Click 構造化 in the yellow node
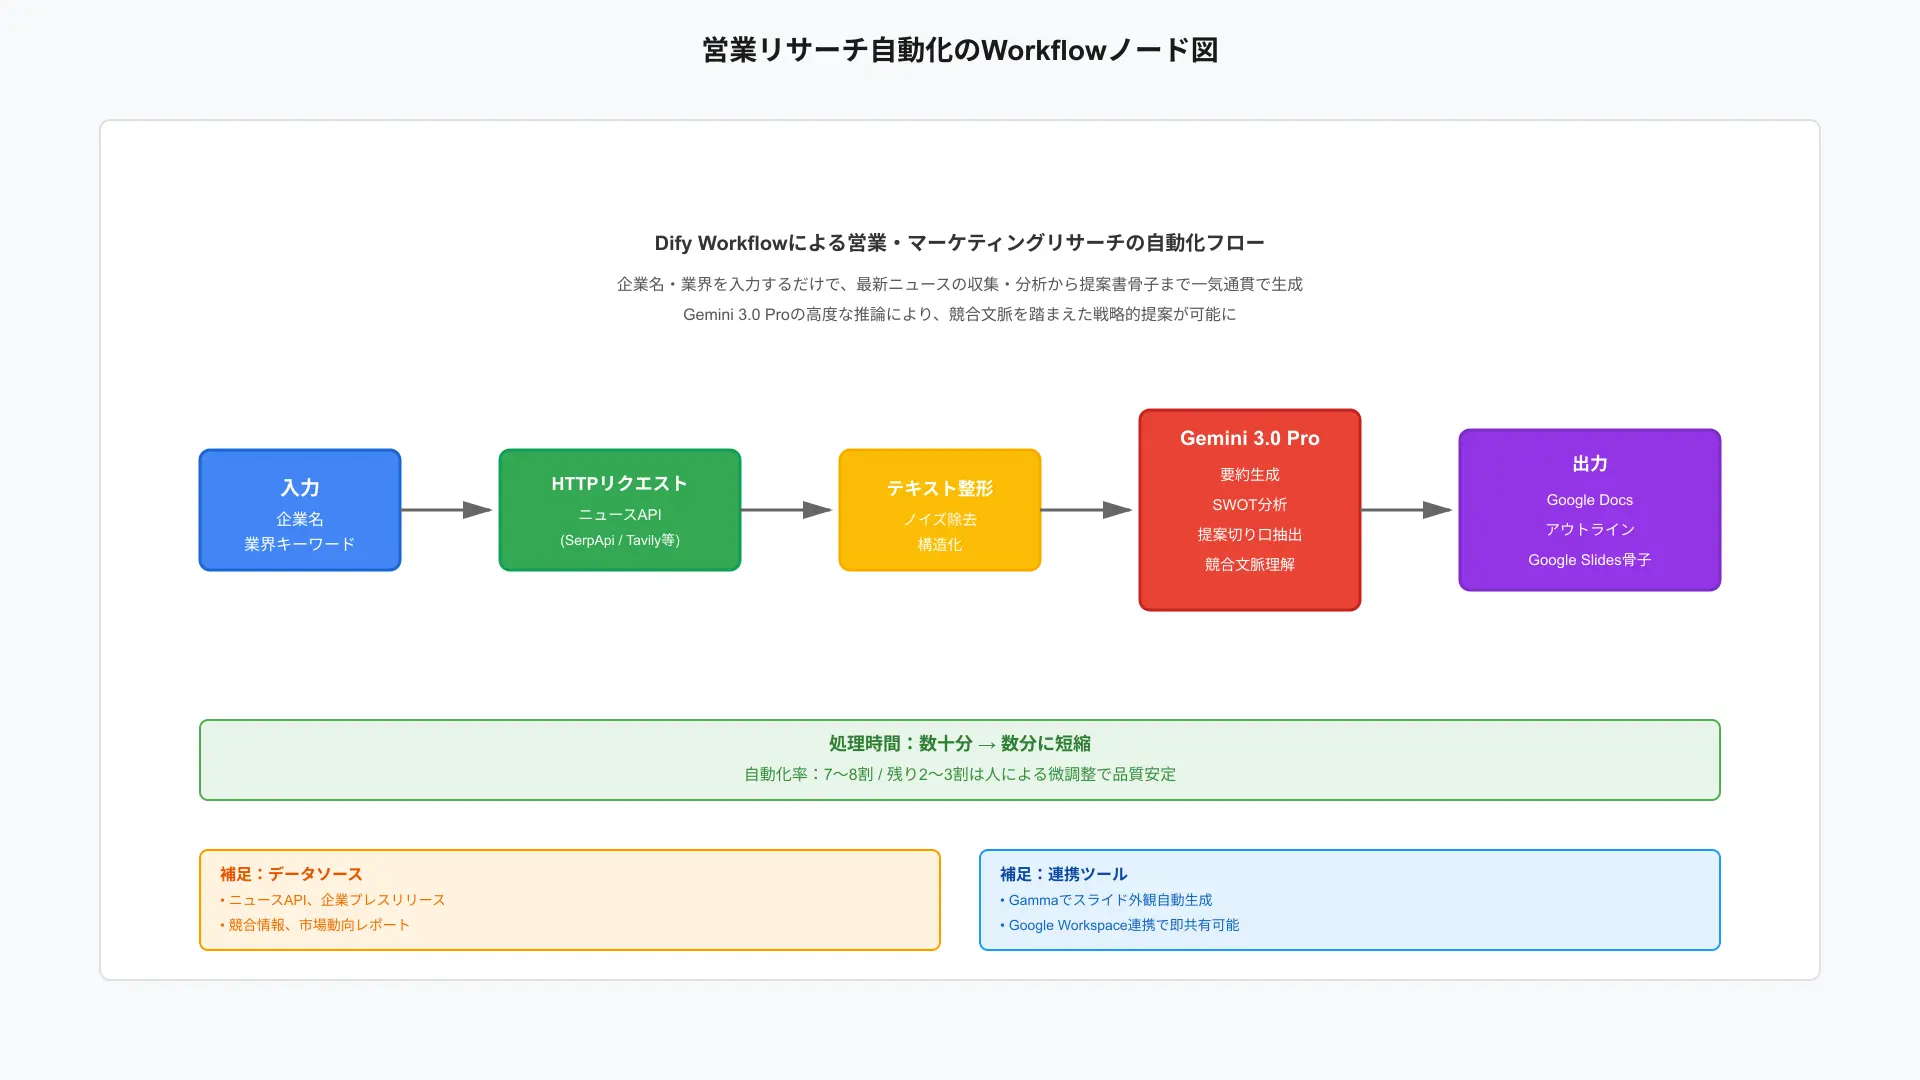This screenshot has height=1080, width=1920. (x=940, y=544)
